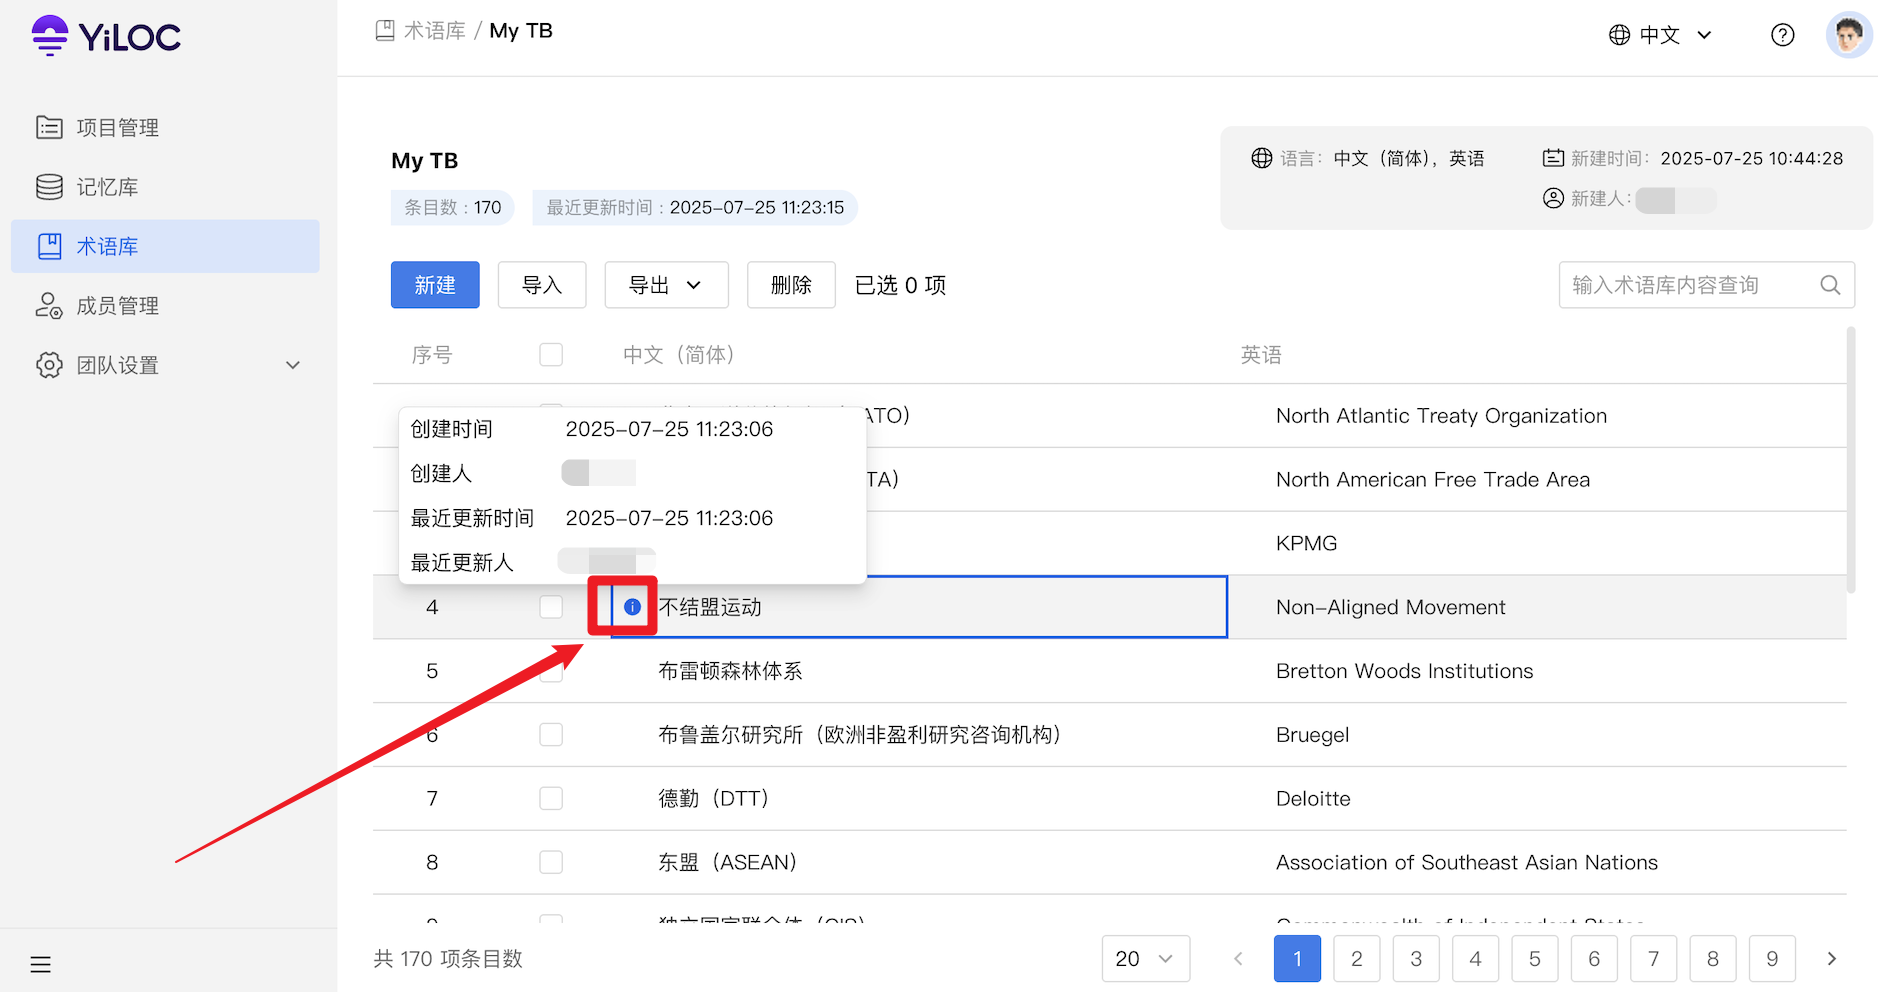Screen dimensions: 1878x992
Task: Toggle the select-all header checkbox
Action: click(551, 355)
